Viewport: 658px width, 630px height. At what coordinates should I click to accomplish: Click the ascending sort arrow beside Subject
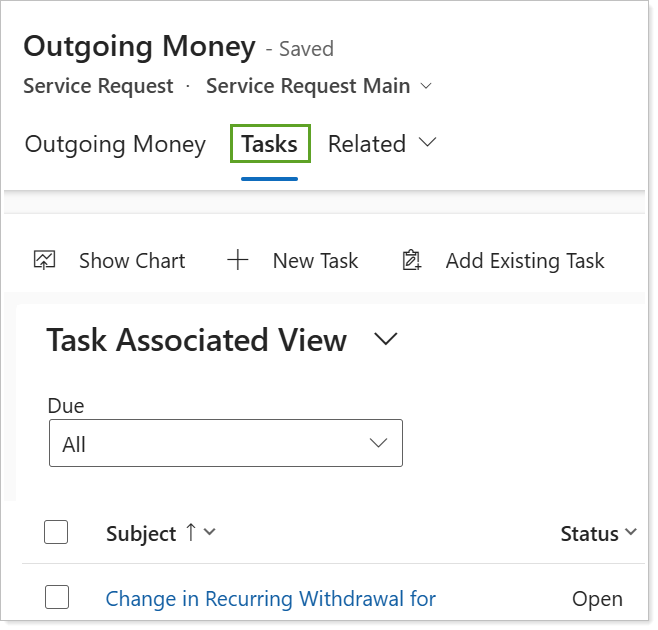point(190,533)
